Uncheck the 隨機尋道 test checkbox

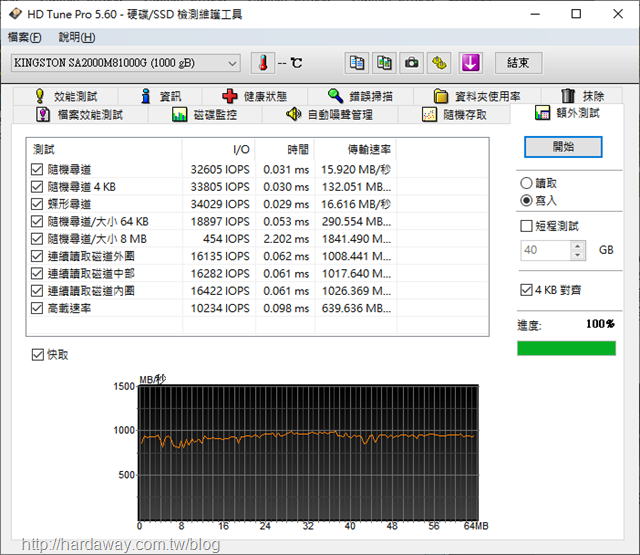click(x=37, y=169)
